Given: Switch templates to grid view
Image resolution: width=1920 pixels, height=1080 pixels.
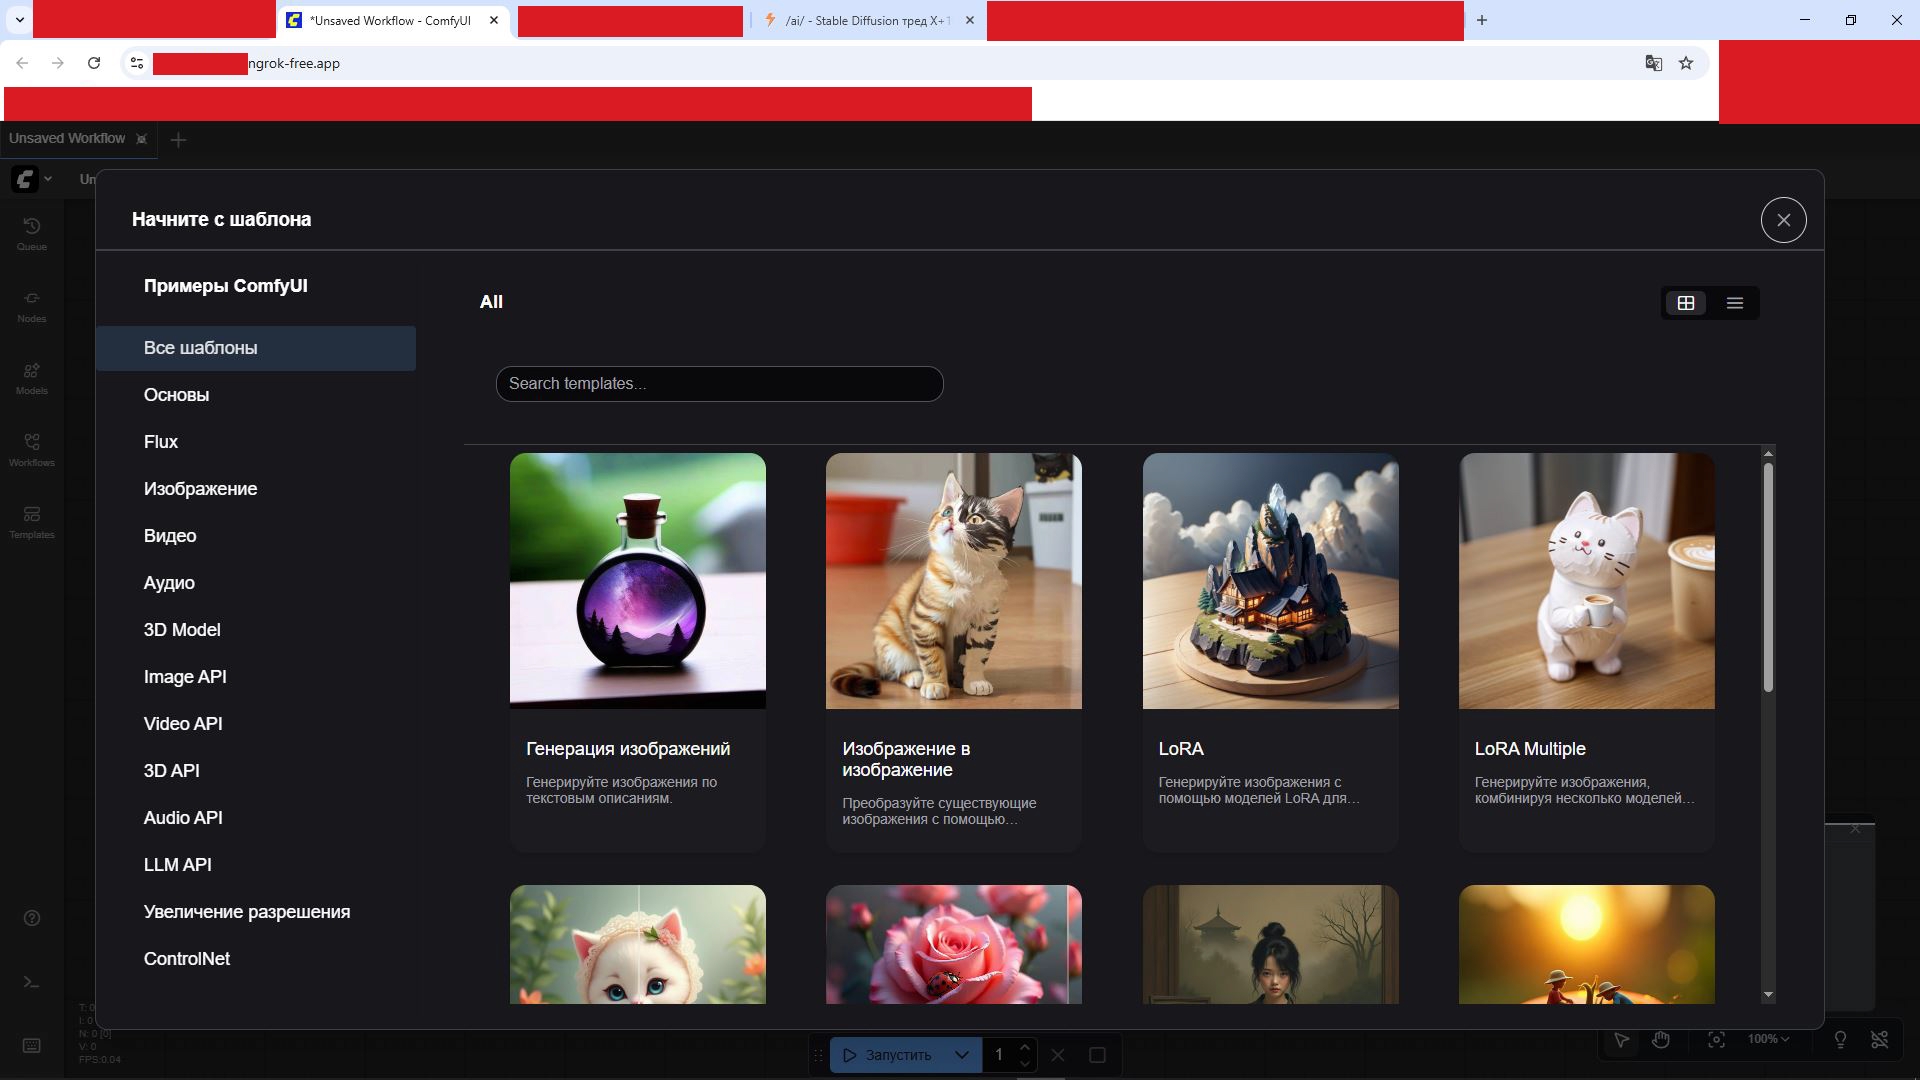Looking at the screenshot, I should point(1686,303).
